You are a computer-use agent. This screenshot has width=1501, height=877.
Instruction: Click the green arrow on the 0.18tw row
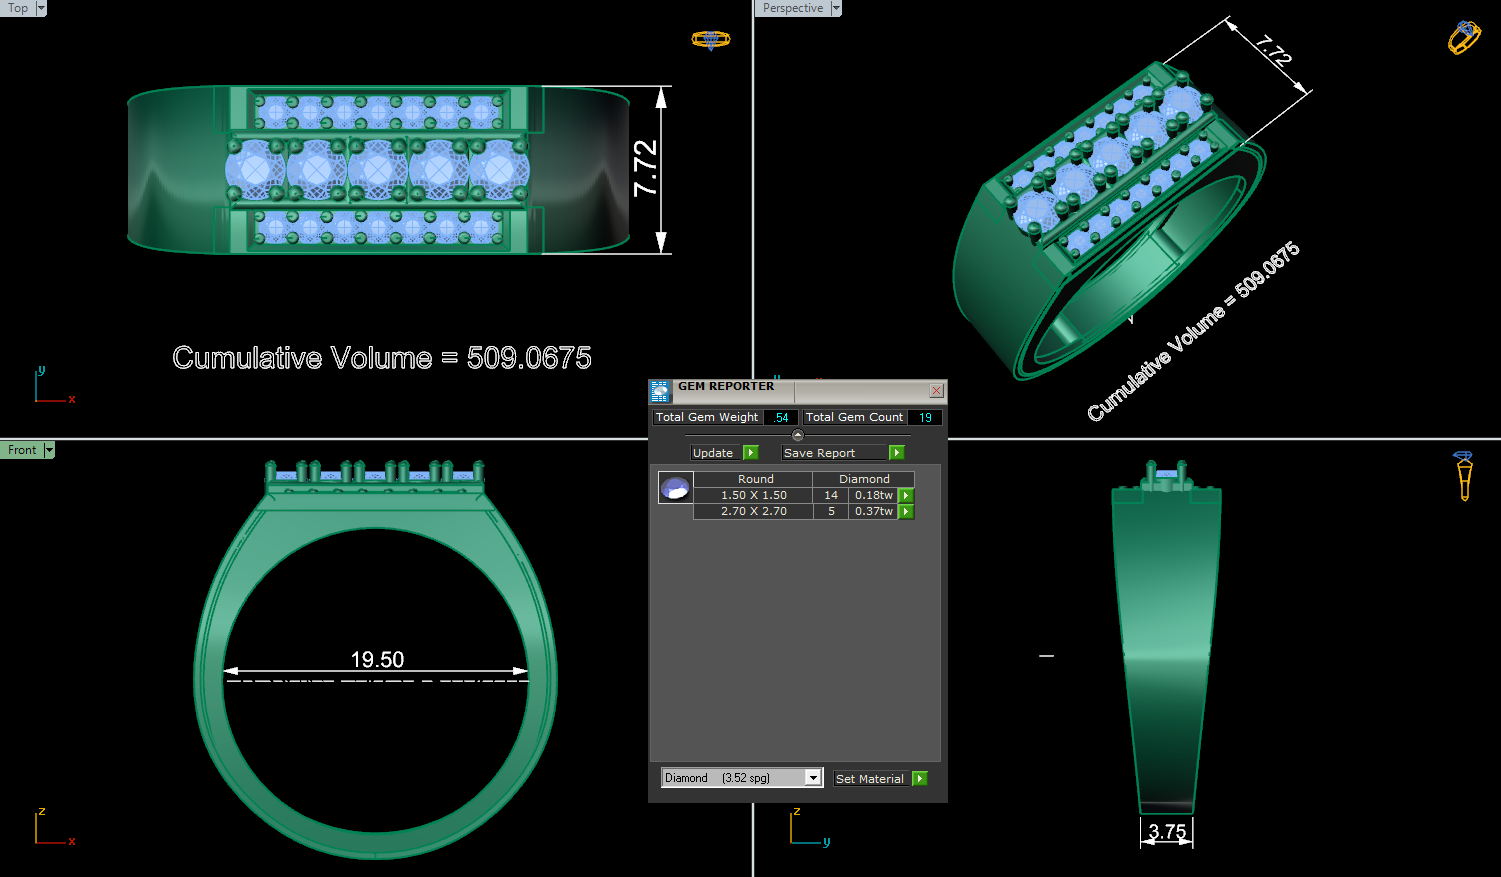point(905,495)
